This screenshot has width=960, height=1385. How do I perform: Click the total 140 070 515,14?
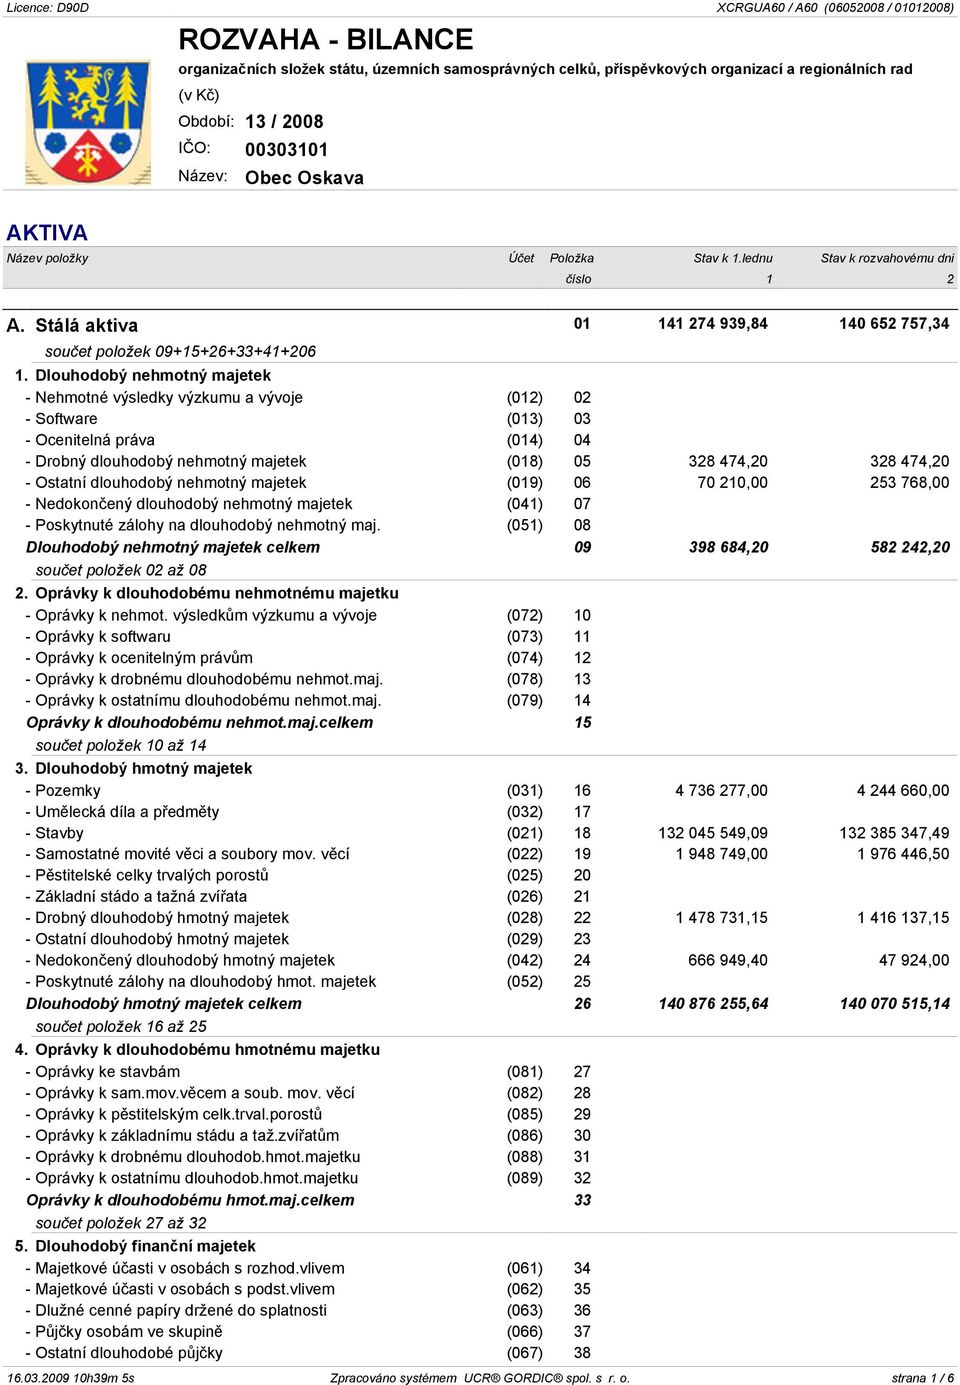click(895, 1004)
